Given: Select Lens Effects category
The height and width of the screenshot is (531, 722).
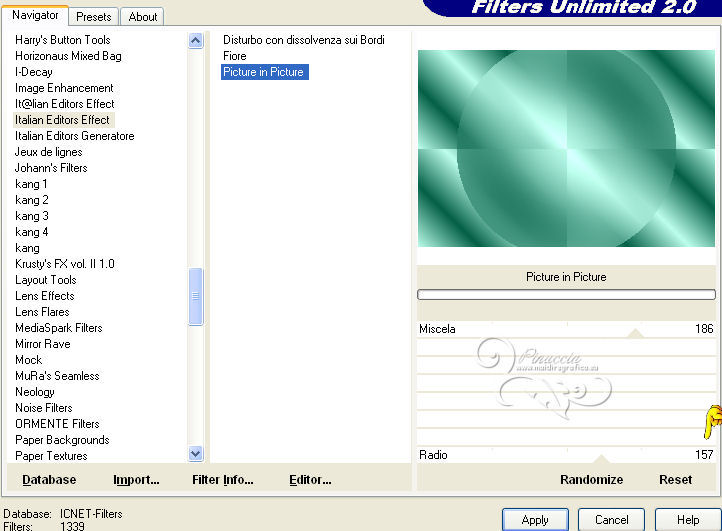Looking at the screenshot, I should (44, 296).
